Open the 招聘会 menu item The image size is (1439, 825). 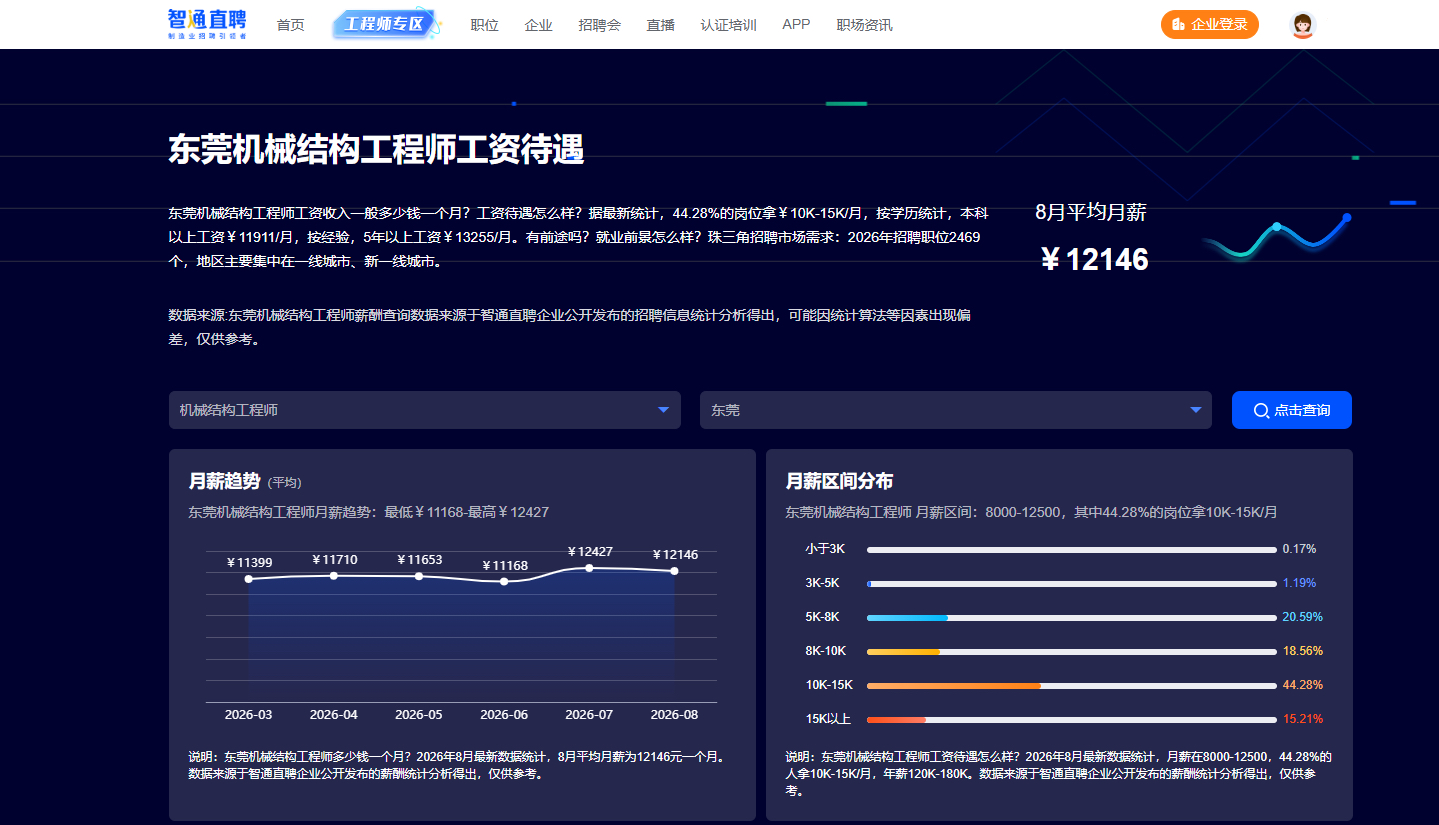(600, 25)
